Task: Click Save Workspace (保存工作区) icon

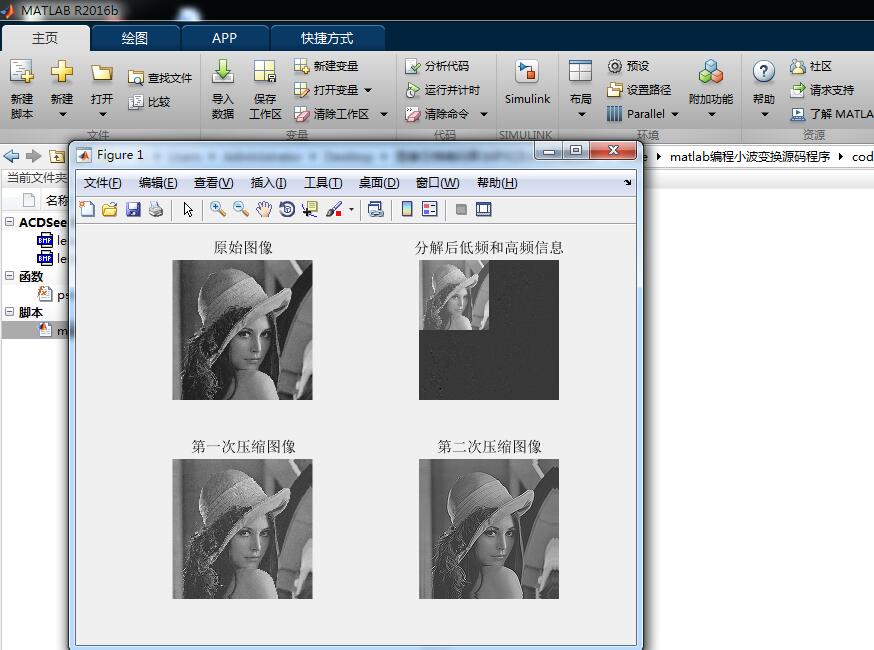Action: (x=265, y=72)
